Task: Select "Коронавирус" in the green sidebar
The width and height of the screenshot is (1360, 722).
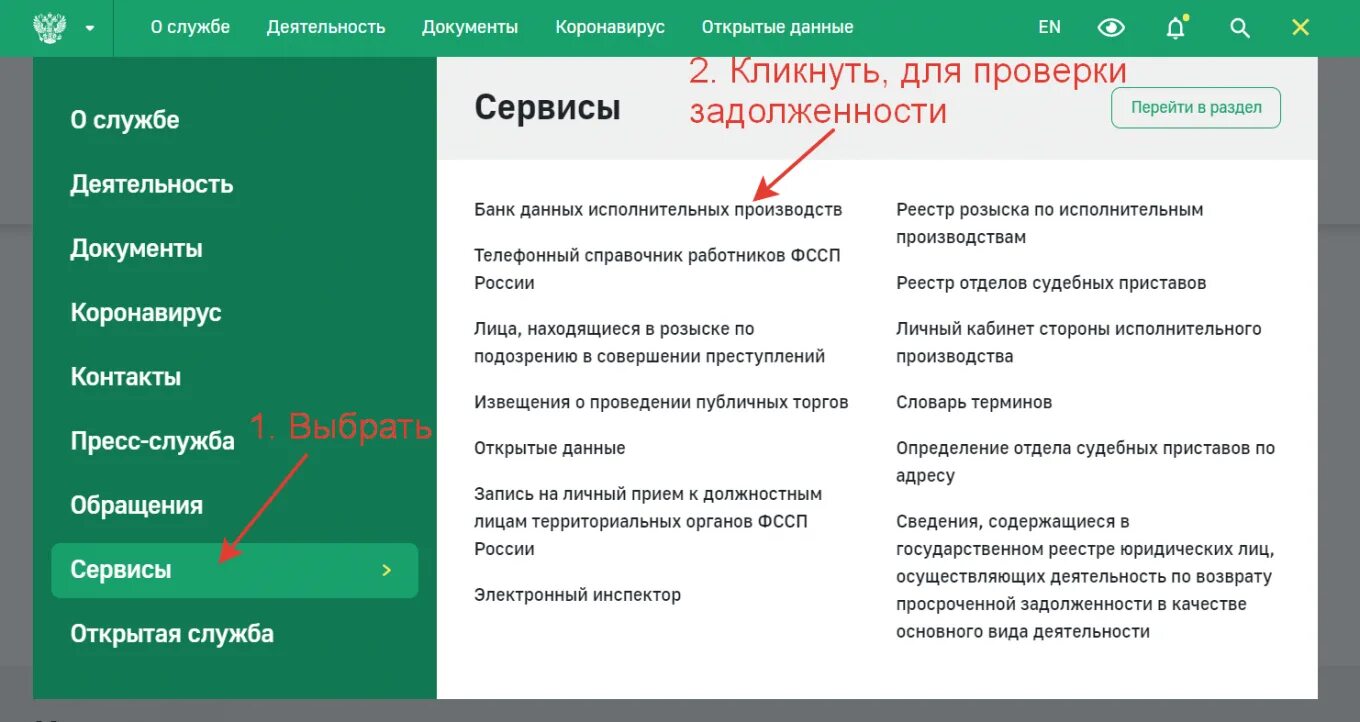Action: click(x=146, y=313)
